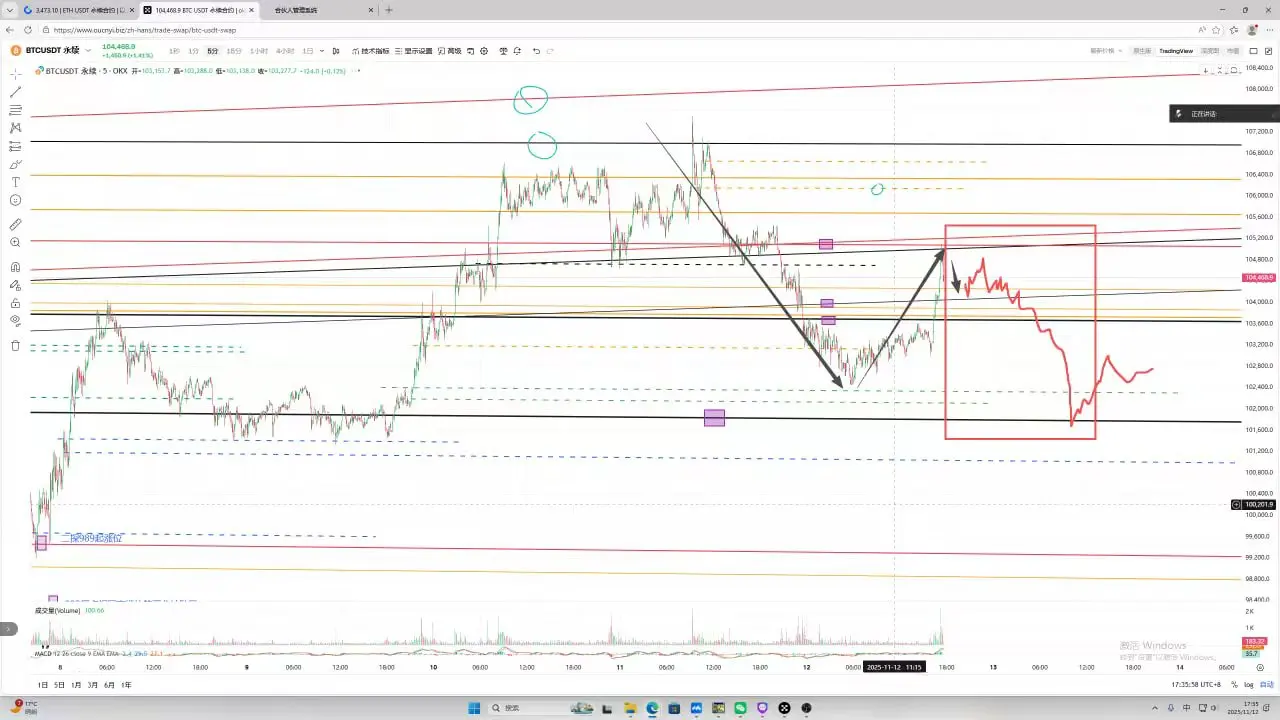The height and width of the screenshot is (720, 1280).
Task: Select the brush drawing tool
Action: 15,164
